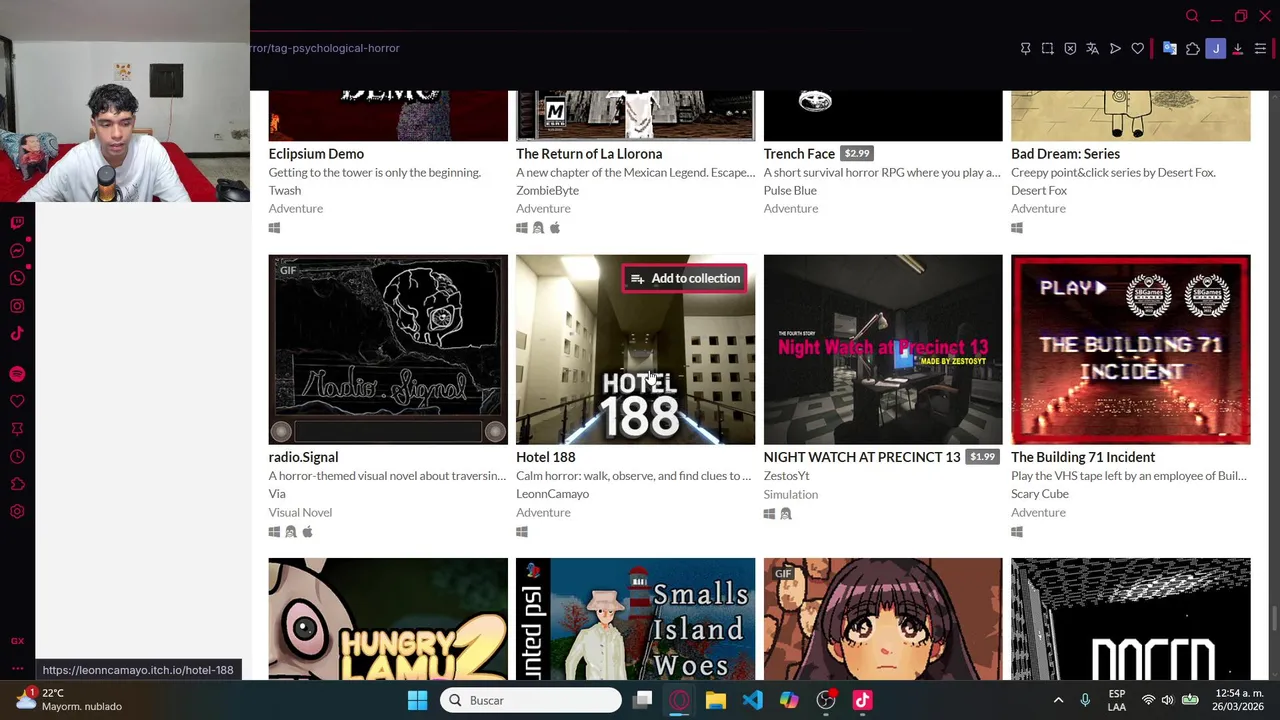Click the Buscar taskbar search box
The image size is (1280, 720).
tap(531, 700)
